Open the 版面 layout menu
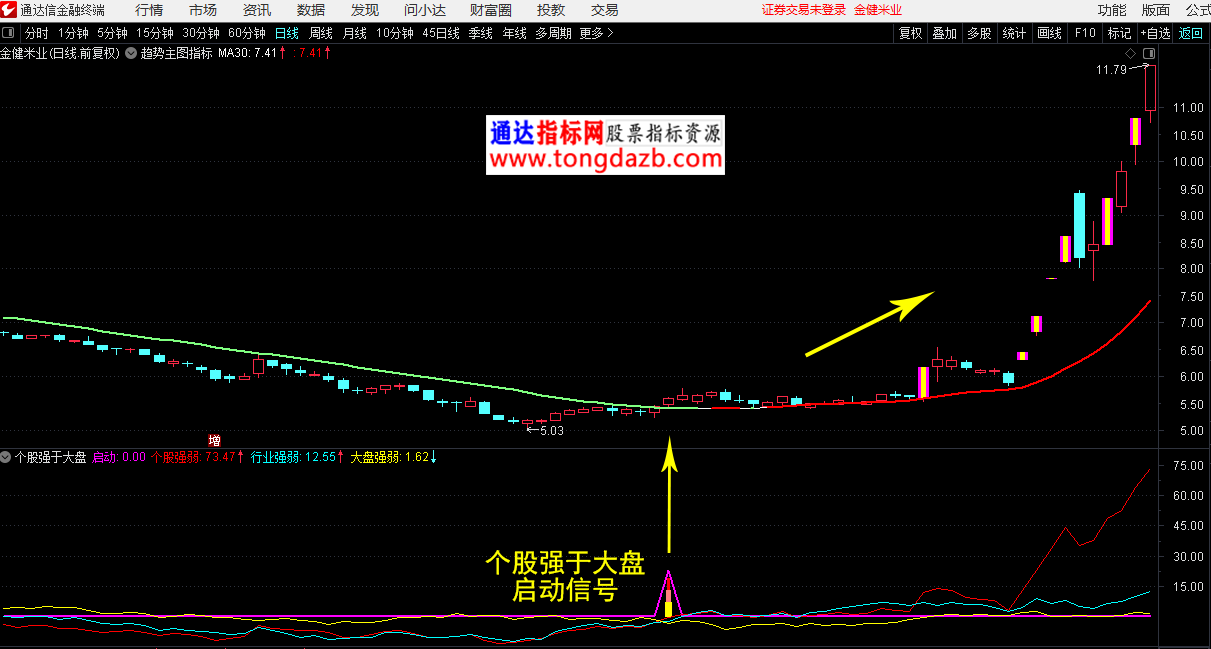This screenshot has height=649, width=1211. [1156, 10]
